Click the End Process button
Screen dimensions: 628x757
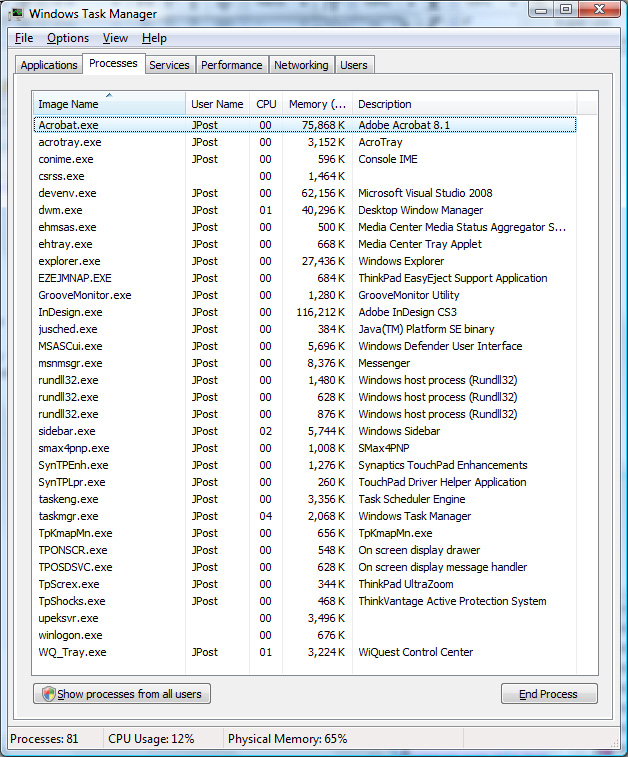tap(549, 694)
